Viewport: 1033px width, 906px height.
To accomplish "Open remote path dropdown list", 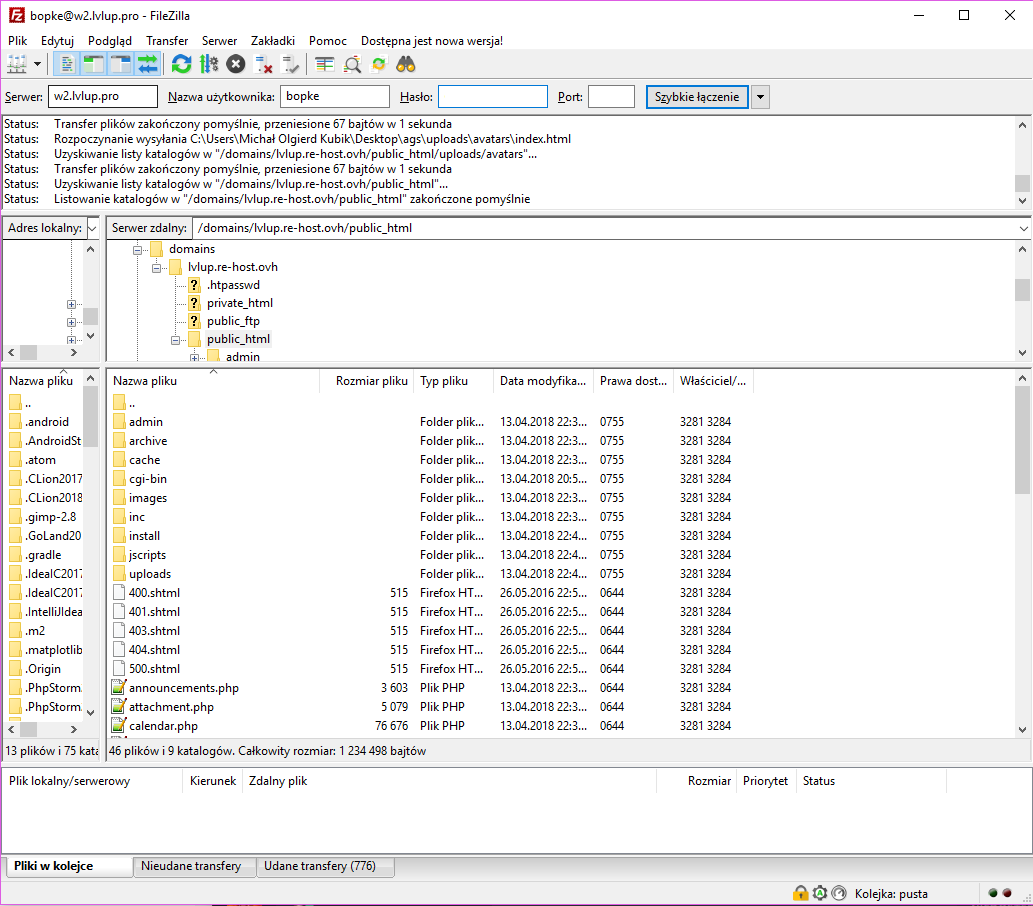I will 1022,228.
